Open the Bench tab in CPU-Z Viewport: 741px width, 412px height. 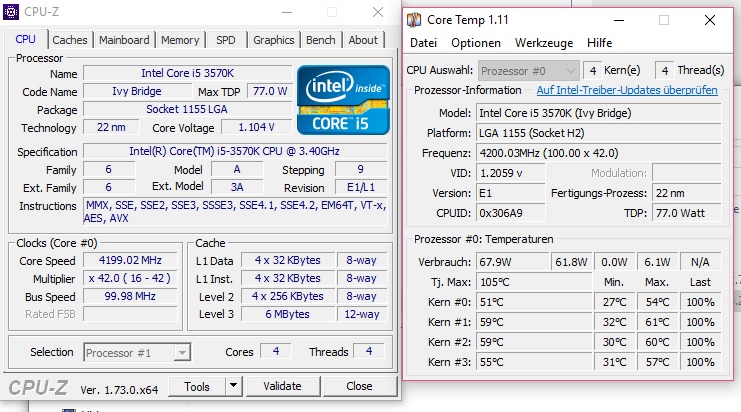coord(320,40)
